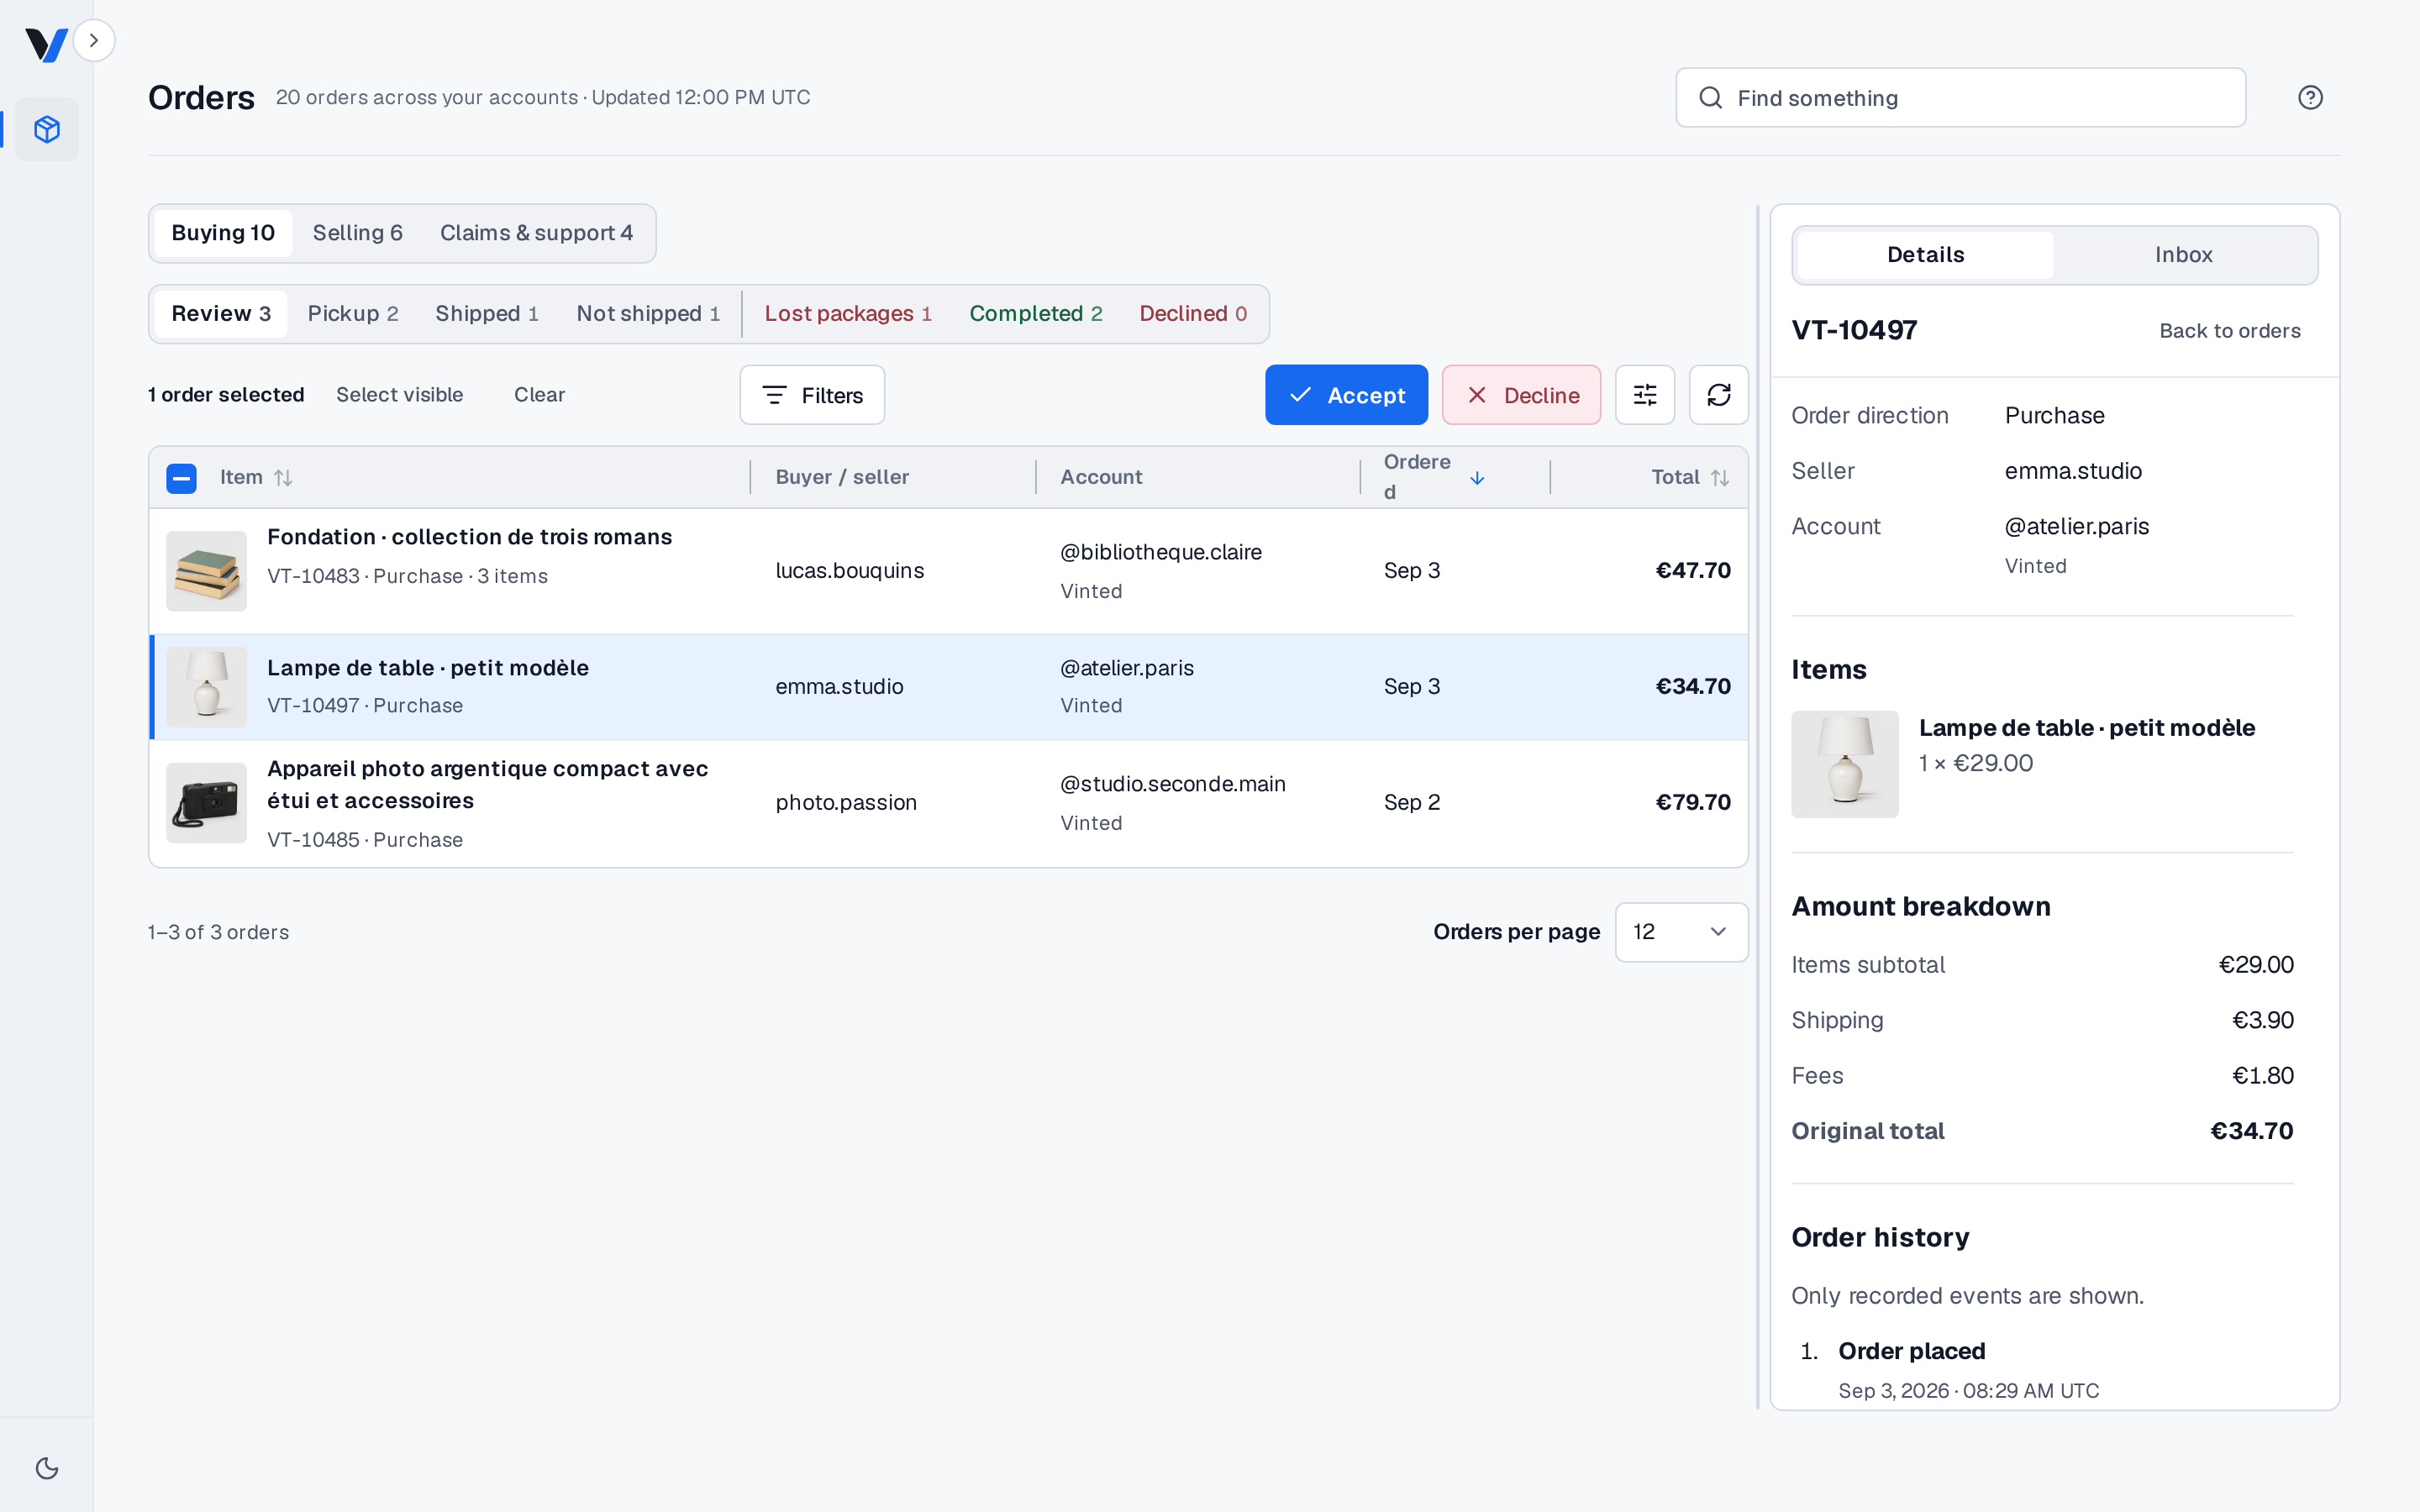Open the Claims & support 4 tab
Screen dimensions: 2420x1512
[x=536, y=233]
